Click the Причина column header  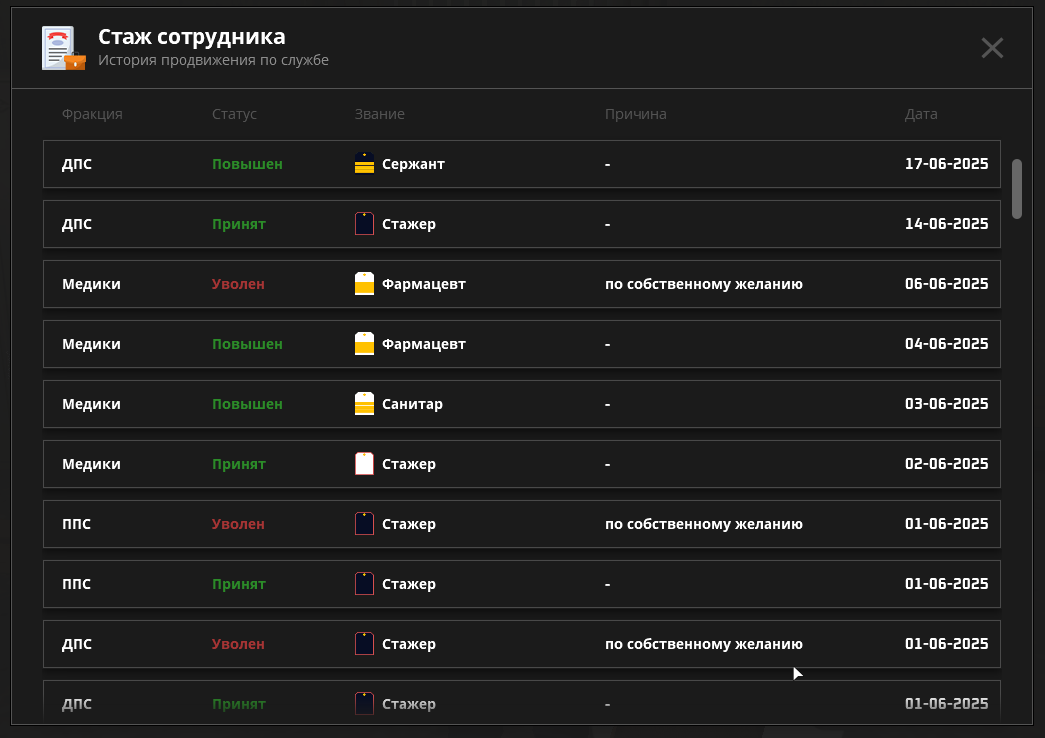[x=635, y=114]
